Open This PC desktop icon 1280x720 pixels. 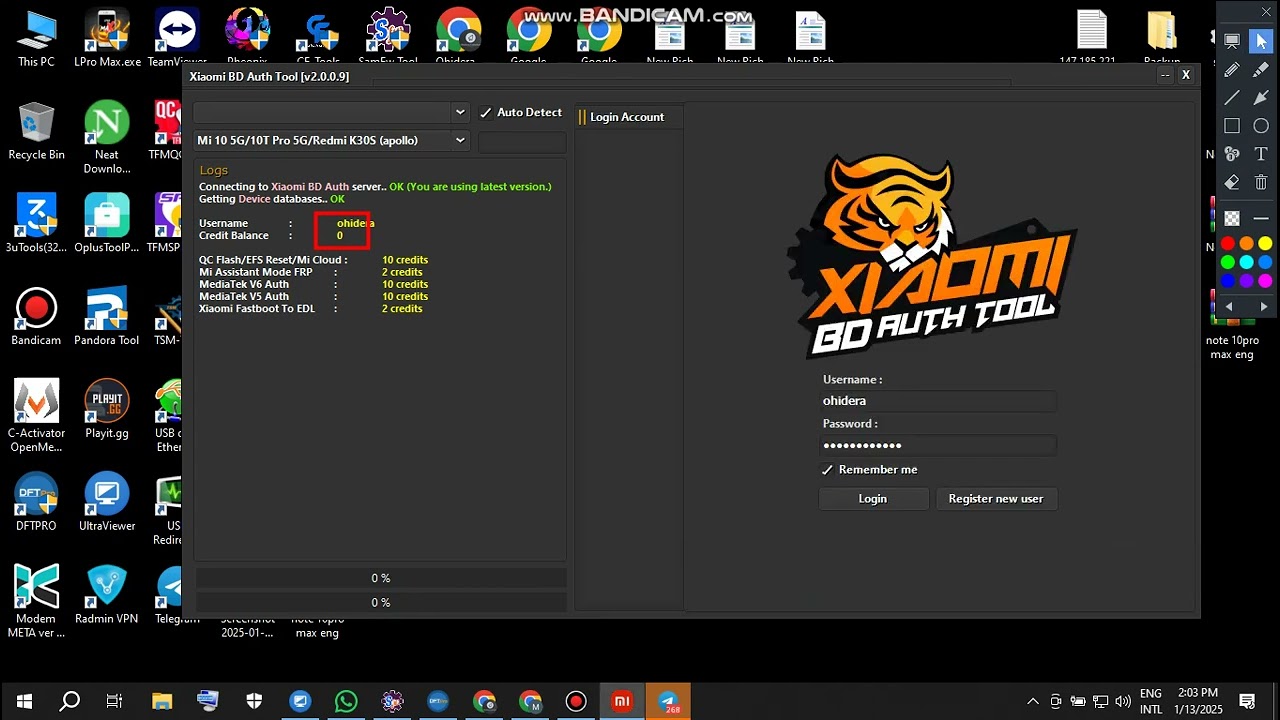pyautogui.click(x=36, y=38)
